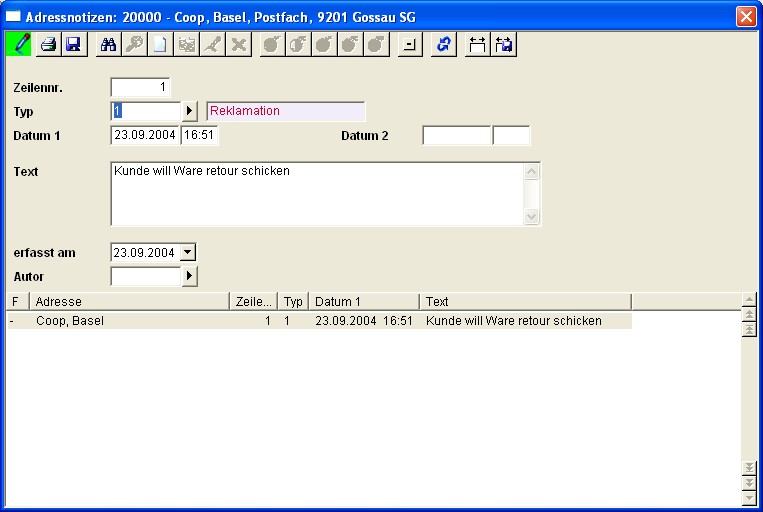
Task: Click the greyed quill edit icon
Action: point(213,44)
